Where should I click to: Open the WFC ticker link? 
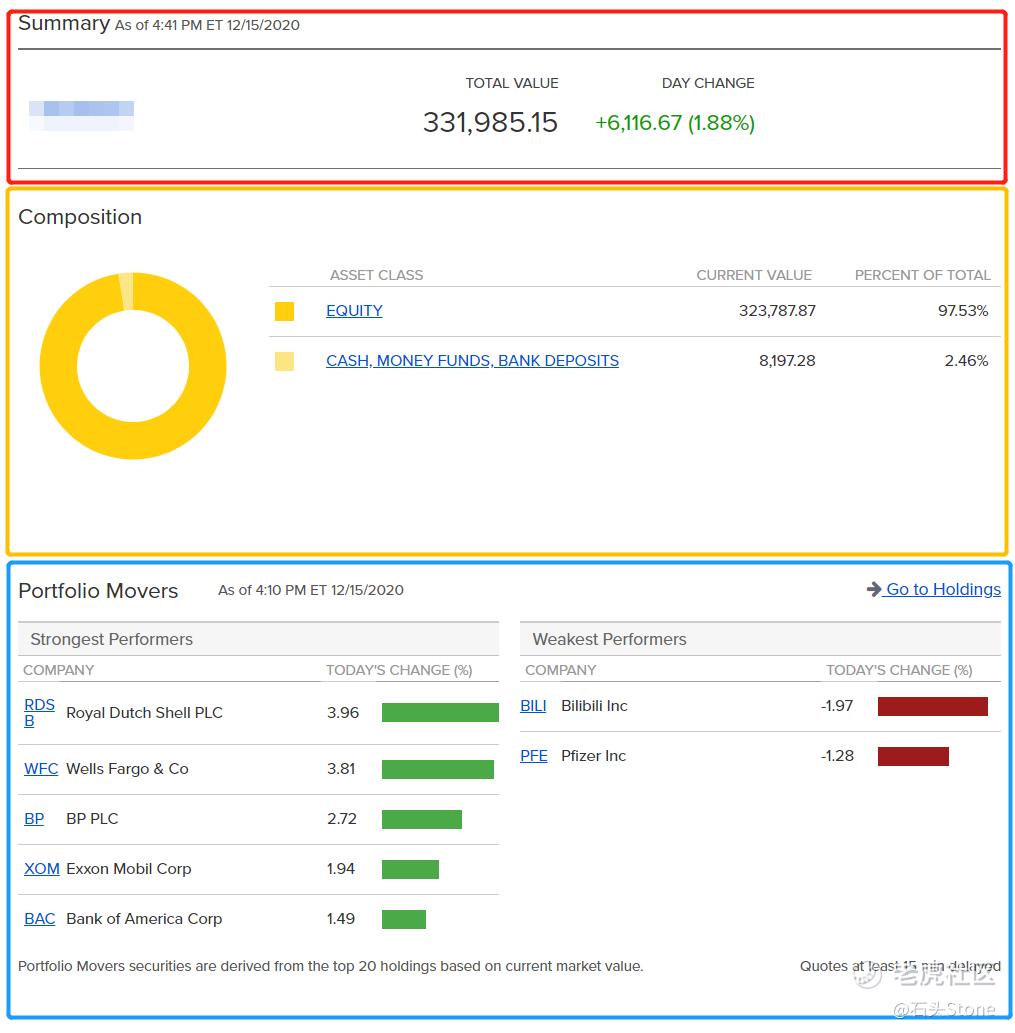pos(41,769)
